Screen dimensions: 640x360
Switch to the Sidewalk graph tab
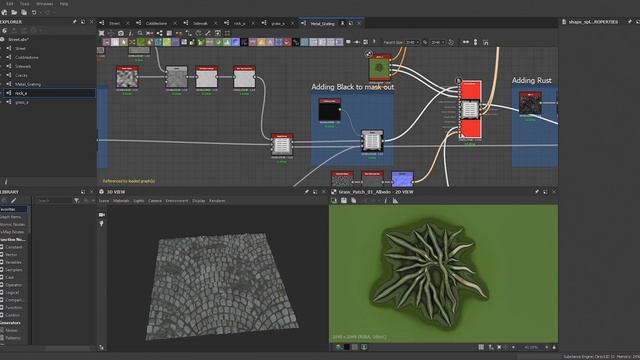(200, 23)
